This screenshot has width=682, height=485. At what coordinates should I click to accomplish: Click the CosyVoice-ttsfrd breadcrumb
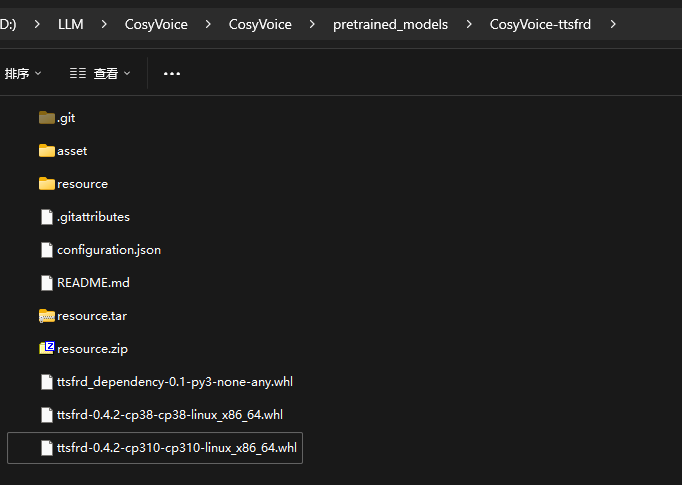pyautogui.click(x=540, y=24)
